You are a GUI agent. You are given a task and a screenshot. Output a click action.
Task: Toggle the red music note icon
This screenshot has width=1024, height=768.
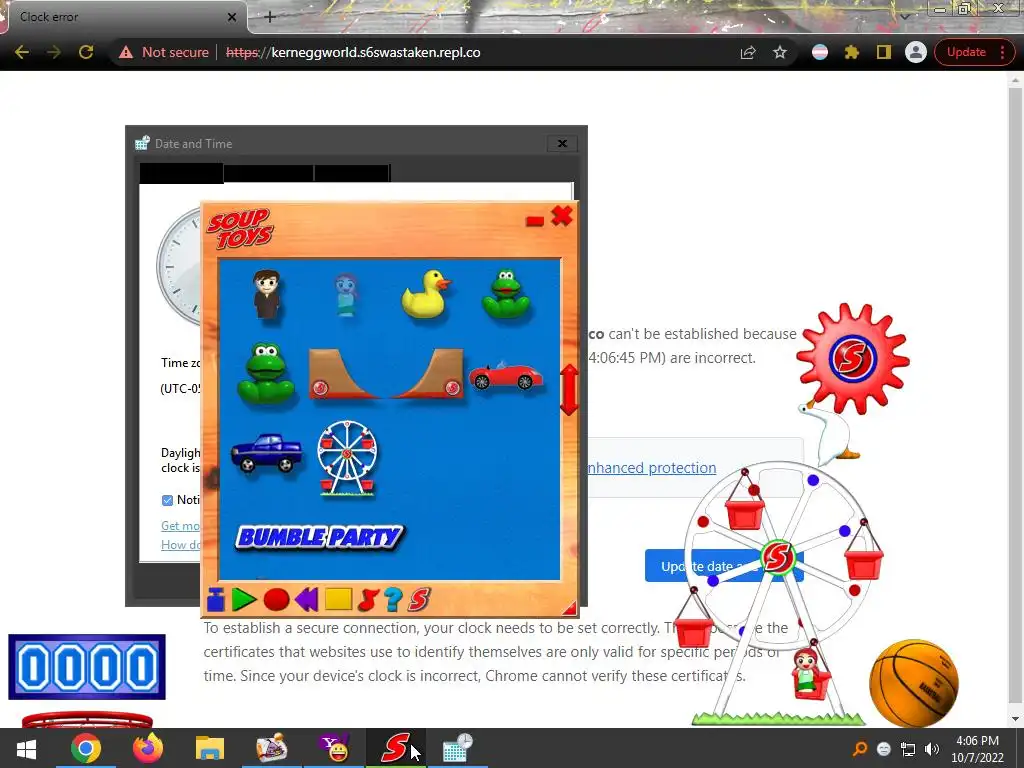click(x=368, y=599)
